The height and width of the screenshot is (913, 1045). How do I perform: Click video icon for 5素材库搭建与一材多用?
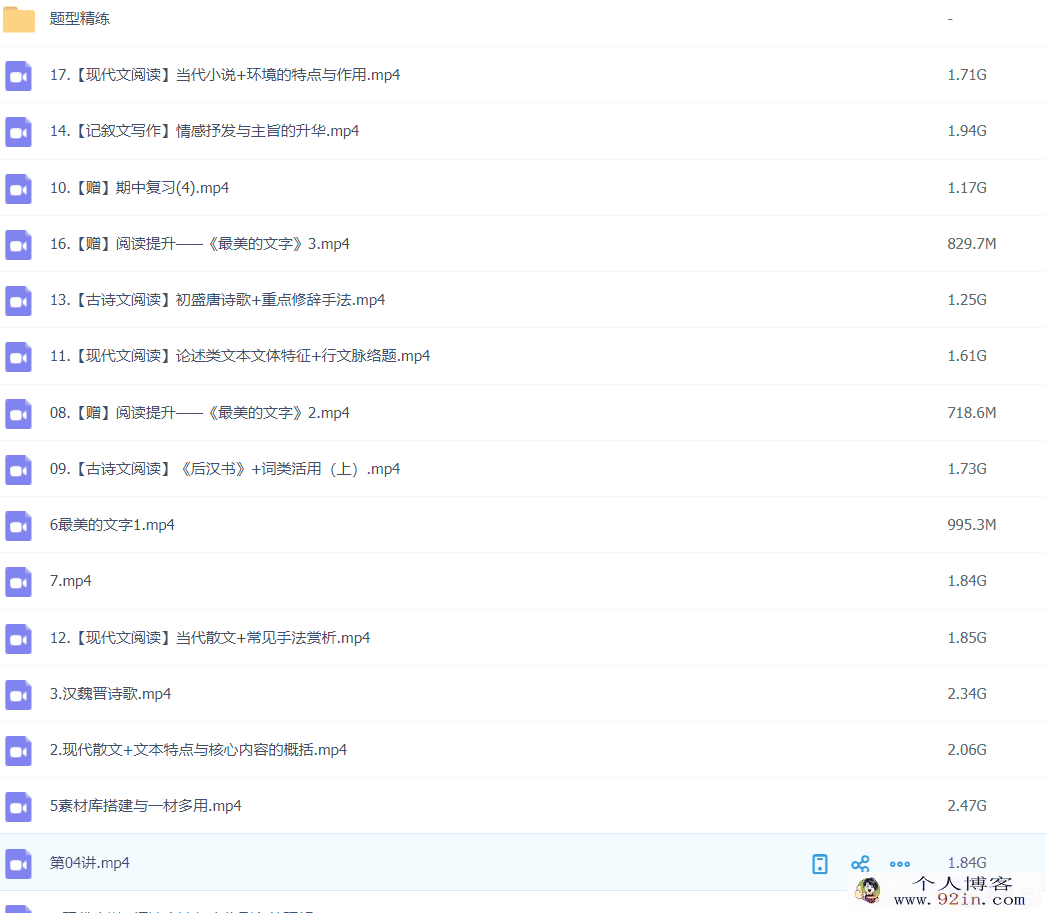(19, 806)
